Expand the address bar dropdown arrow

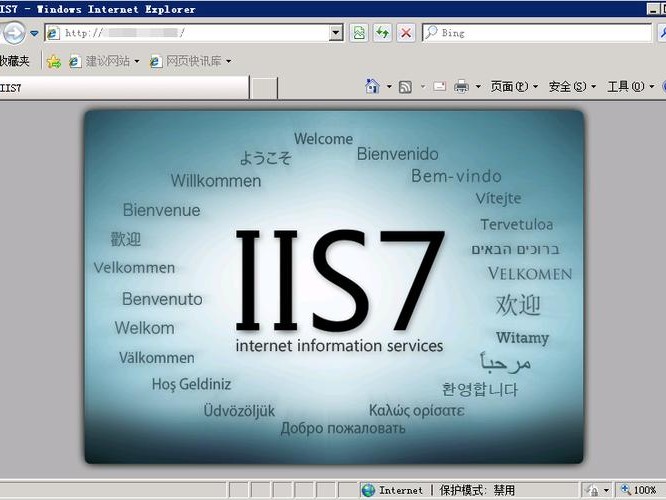336,33
